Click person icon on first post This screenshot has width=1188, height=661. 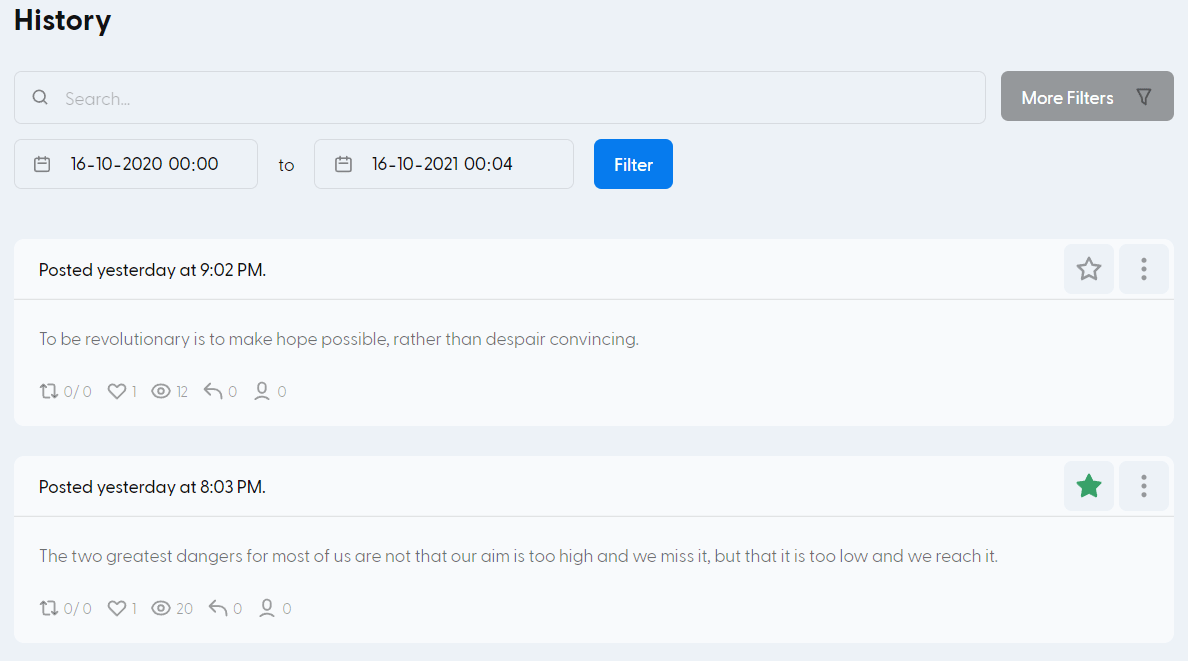click(x=262, y=391)
